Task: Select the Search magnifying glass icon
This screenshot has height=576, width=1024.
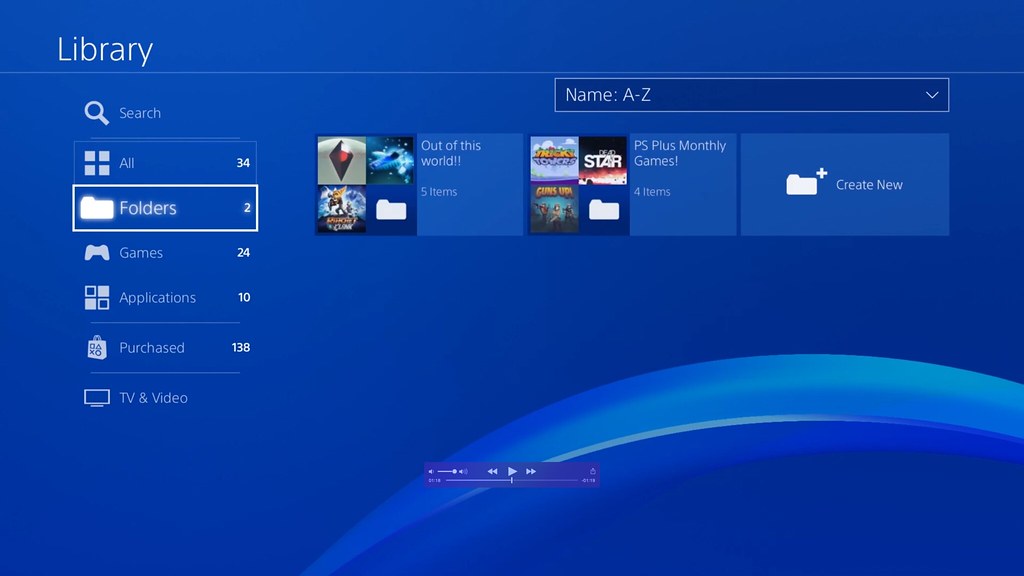Action: 95,112
